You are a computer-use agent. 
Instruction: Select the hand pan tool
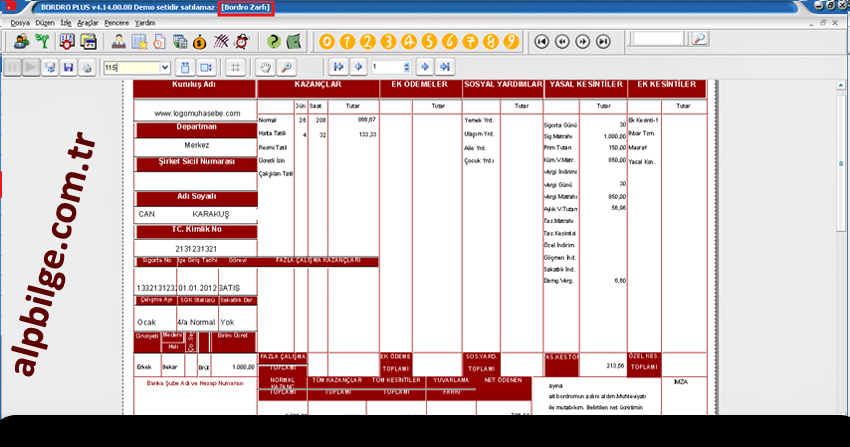click(x=266, y=67)
